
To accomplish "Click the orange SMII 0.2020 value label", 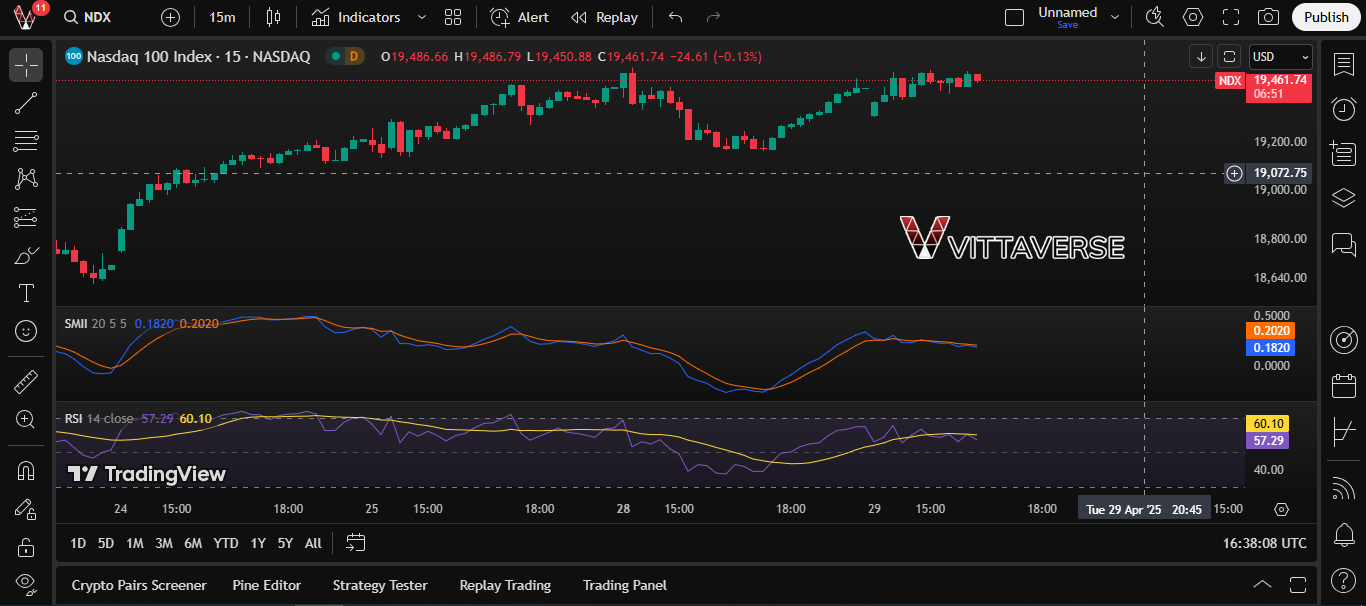I will 1269,331.
